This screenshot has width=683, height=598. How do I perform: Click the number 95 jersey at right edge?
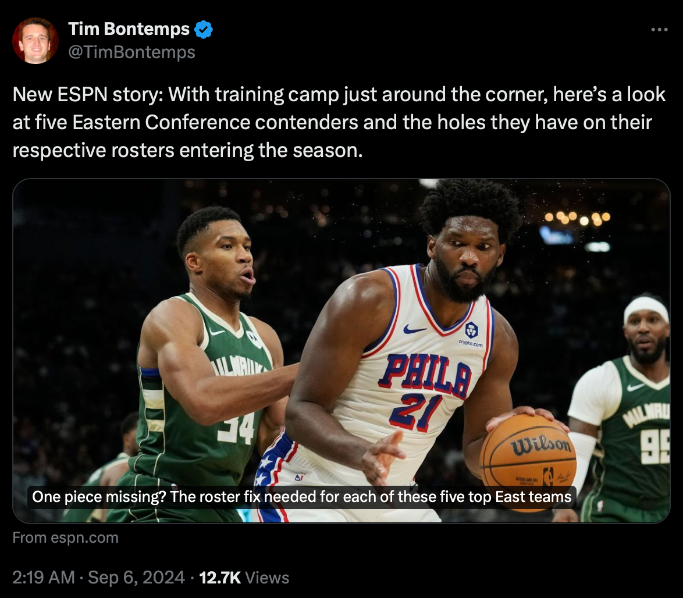654,447
